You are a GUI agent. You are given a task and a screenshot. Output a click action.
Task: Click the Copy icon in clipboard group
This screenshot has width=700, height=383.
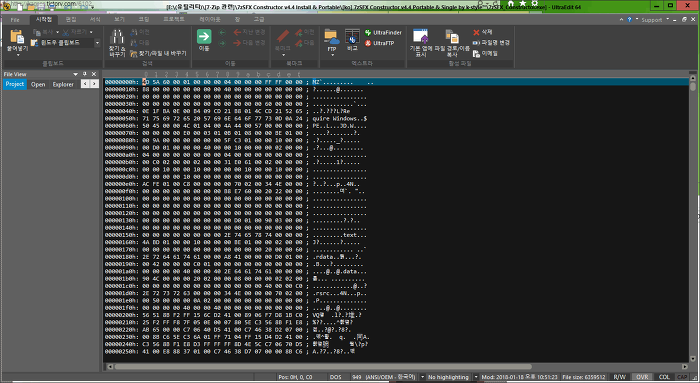coord(36,32)
